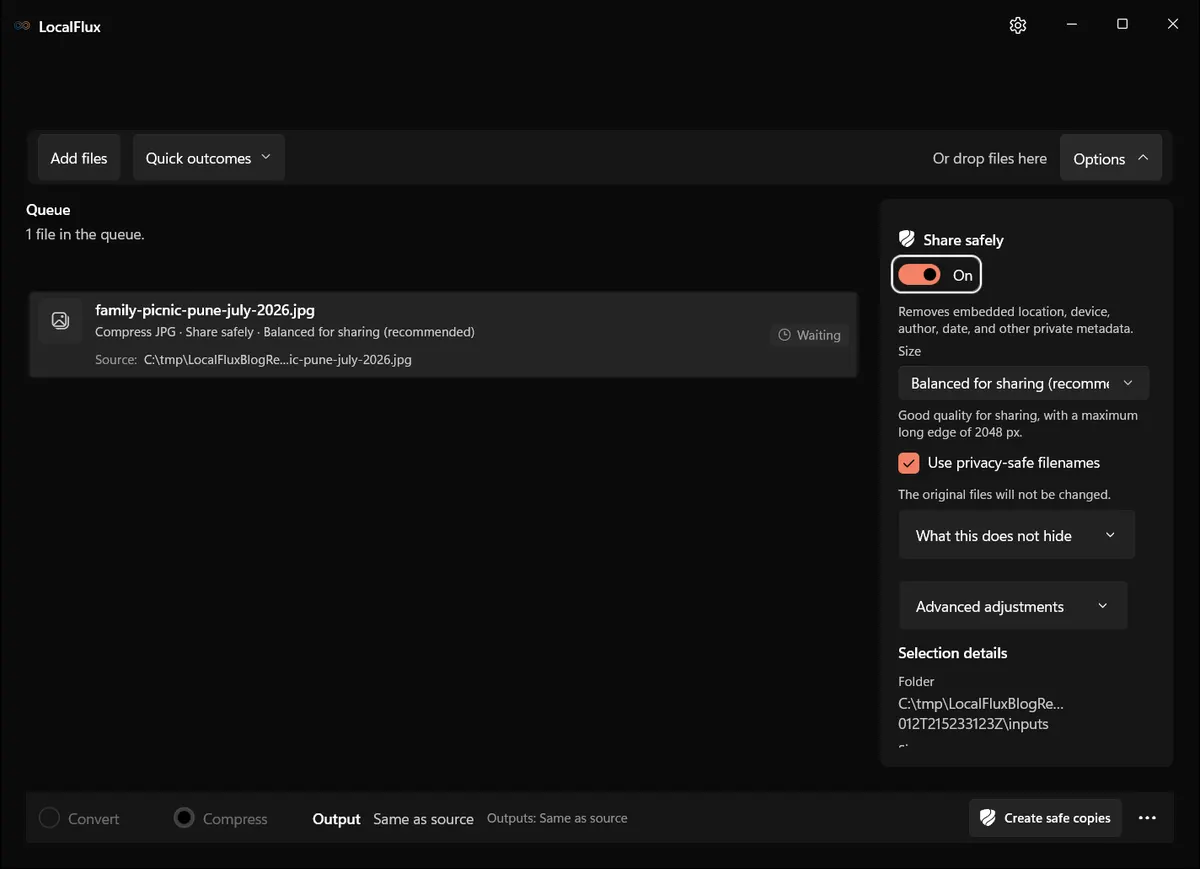Open the settings gear icon
Viewport: 1200px width, 869px height.
pyautogui.click(x=1018, y=25)
